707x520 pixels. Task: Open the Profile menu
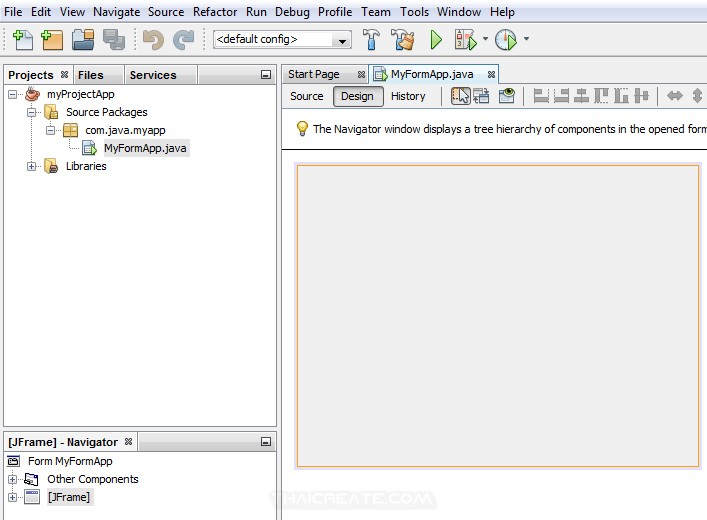point(335,12)
